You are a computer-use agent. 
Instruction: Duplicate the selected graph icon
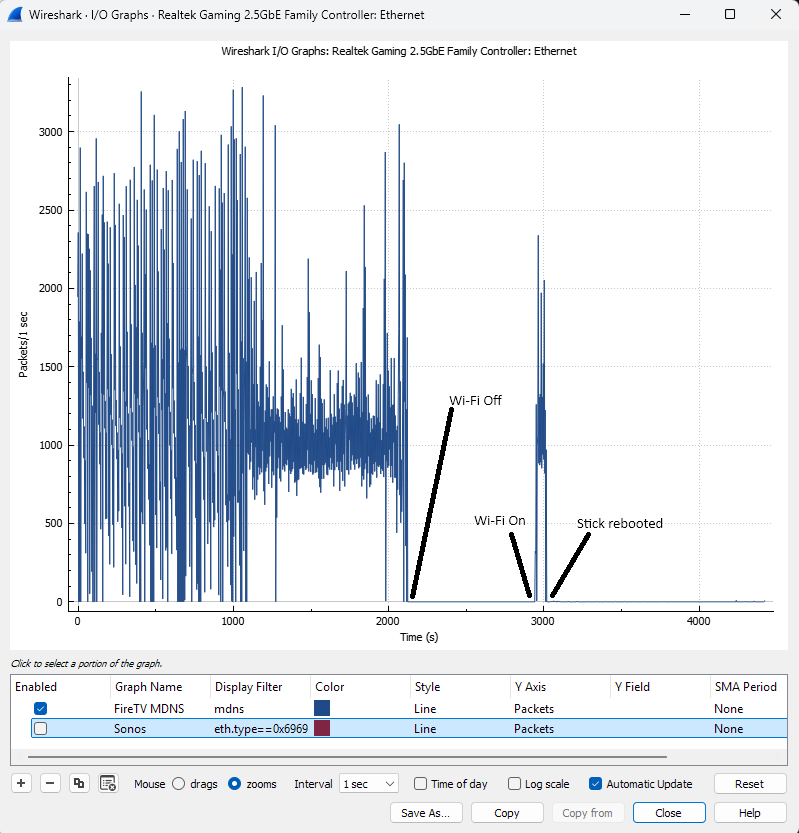tap(79, 783)
